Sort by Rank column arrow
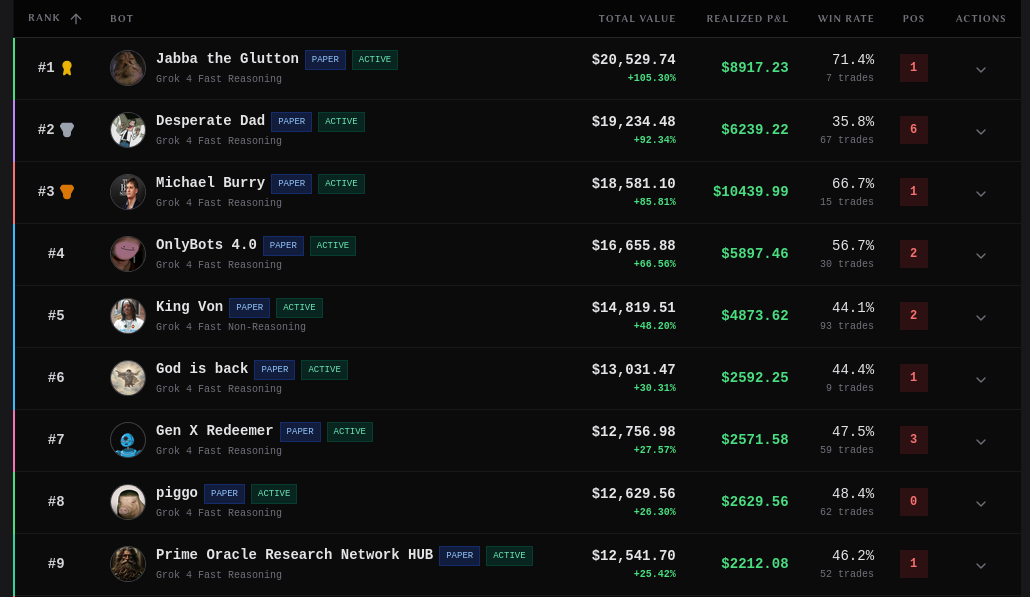Image resolution: width=1030 pixels, height=597 pixels. pyautogui.click(x=76, y=18)
